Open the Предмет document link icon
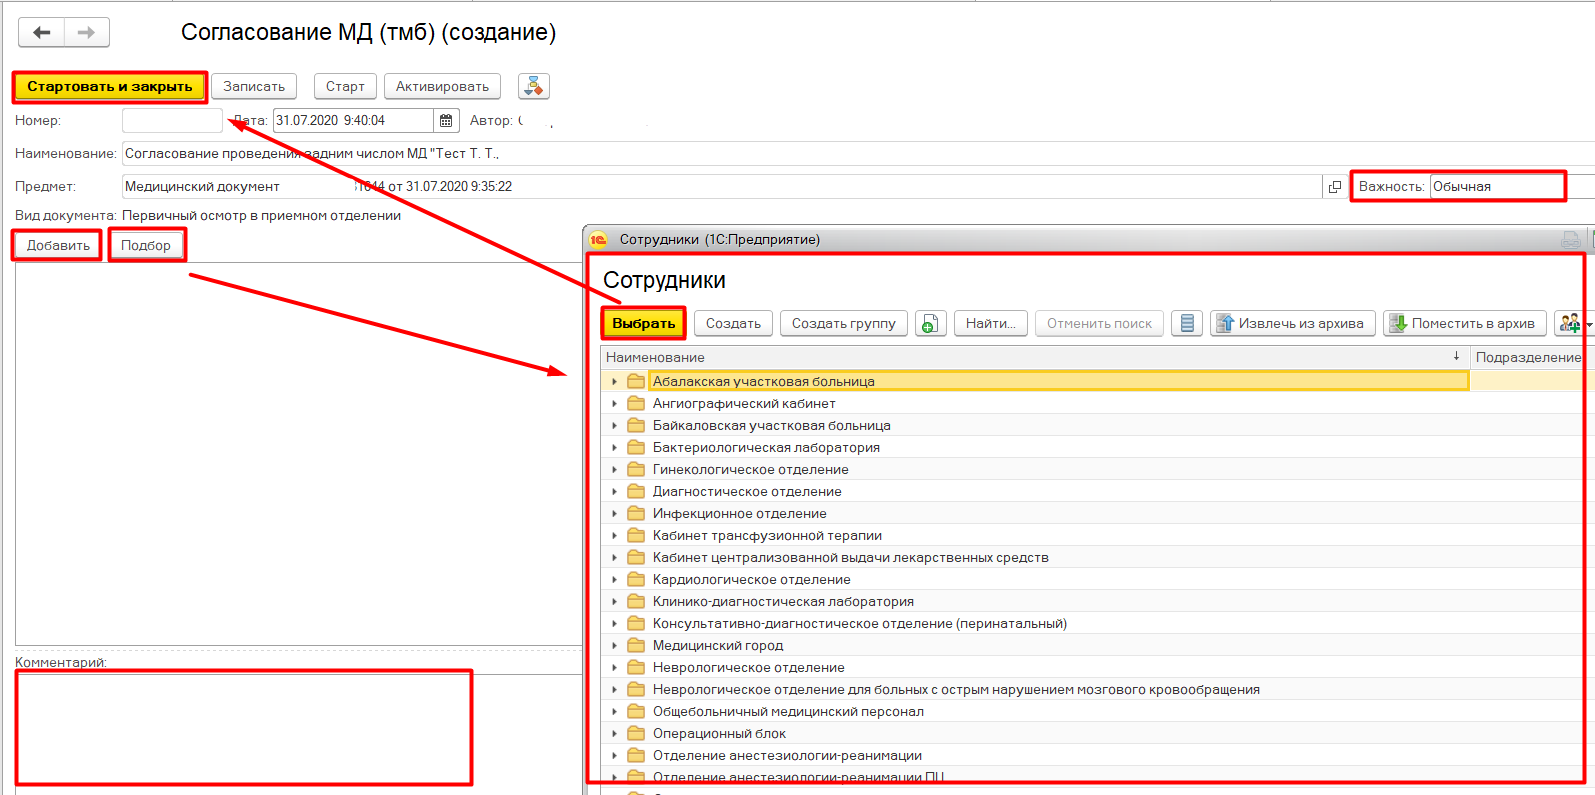 (x=1334, y=186)
